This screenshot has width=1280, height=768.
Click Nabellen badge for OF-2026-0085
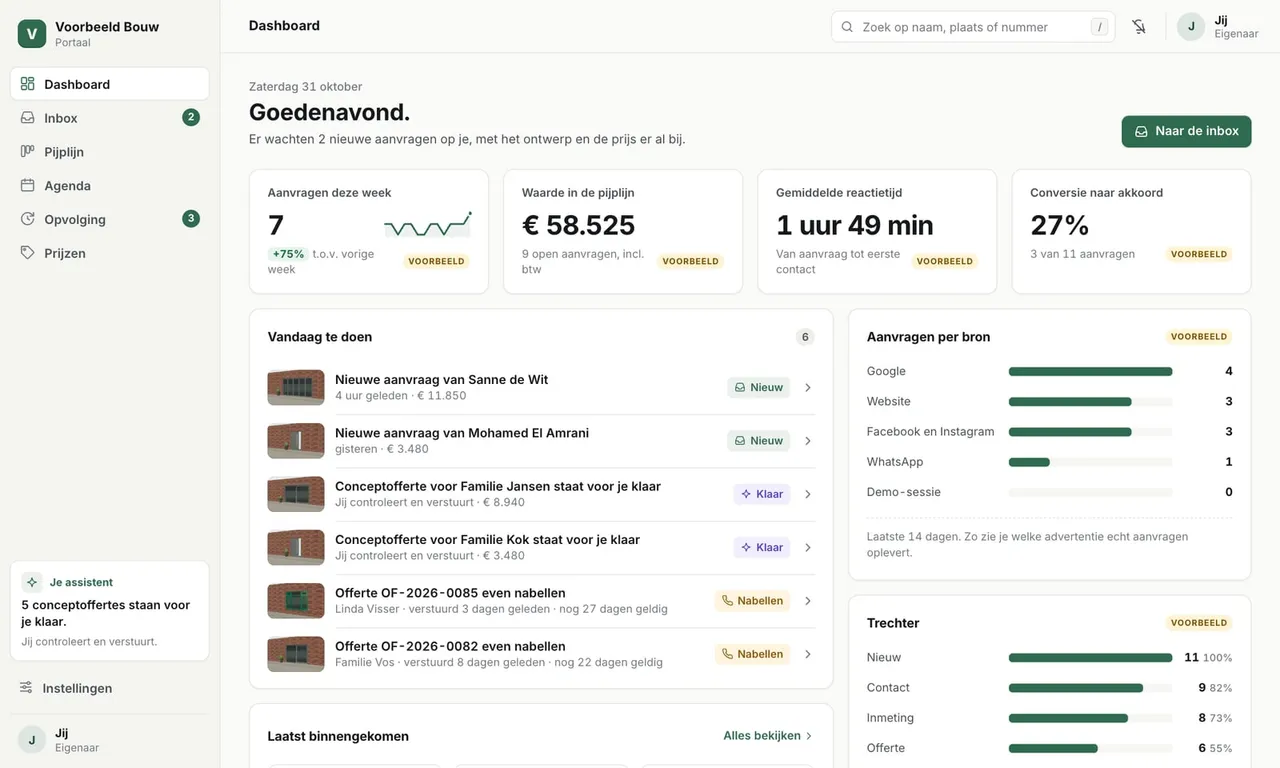coord(752,601)
